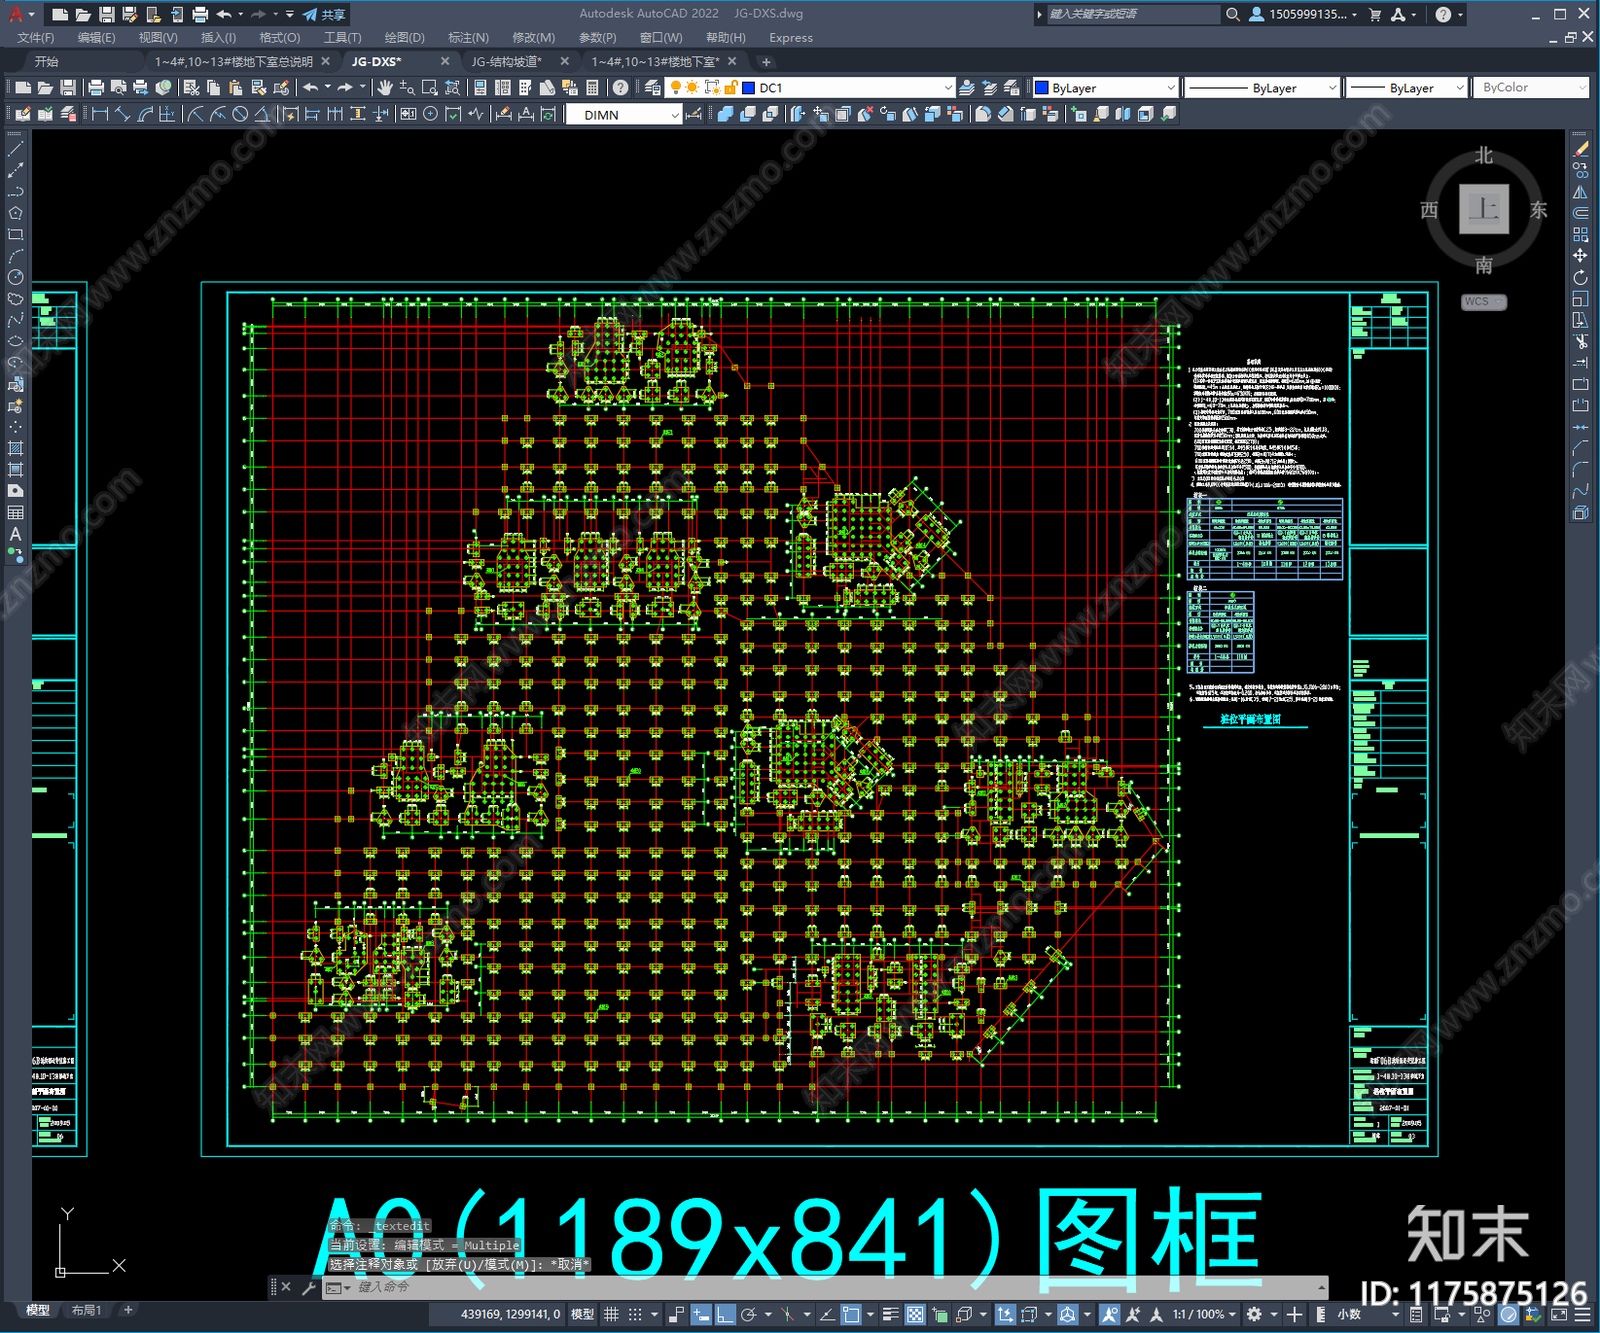Screen dimensions: 1600x1333
Task: Select the Move tool in modify toolbar
Action: click(x=1580, y=256)
